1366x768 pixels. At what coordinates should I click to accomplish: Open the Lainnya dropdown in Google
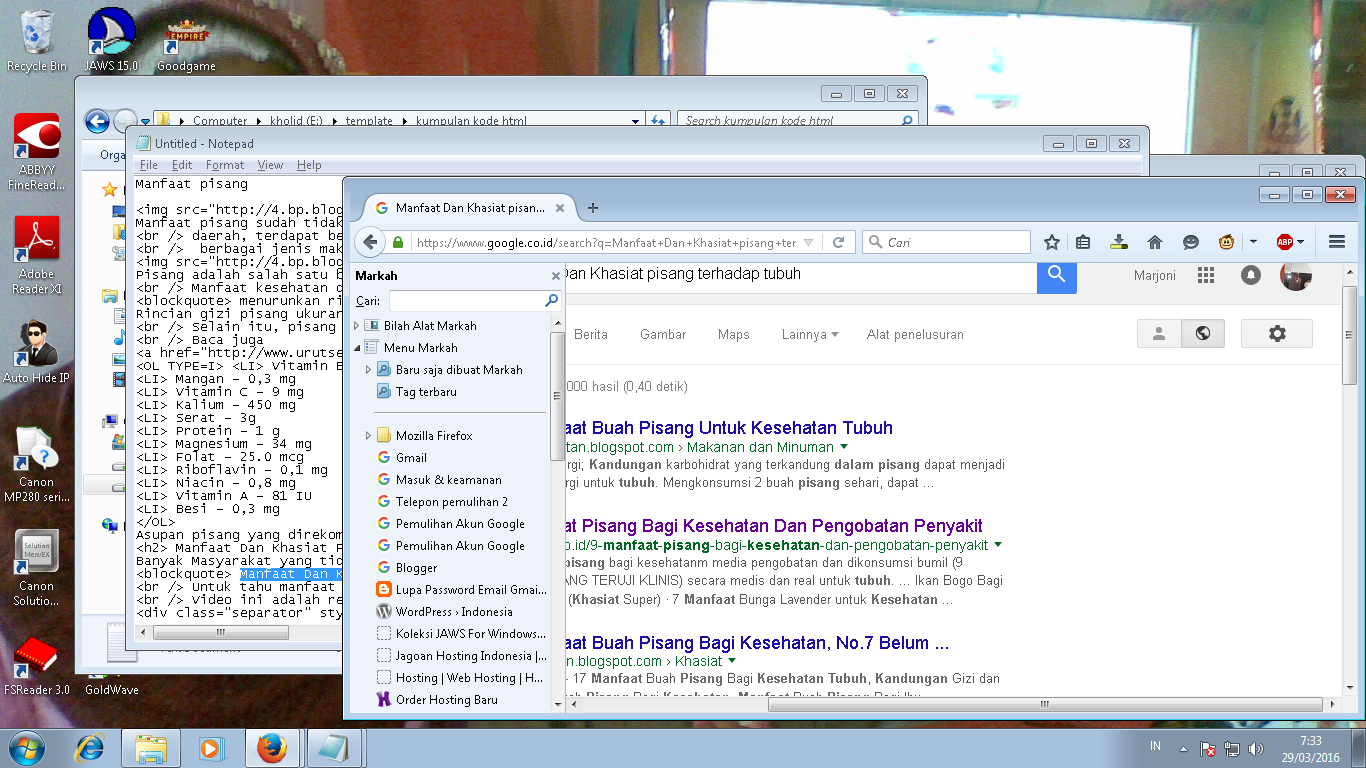click(x=810, y=334)
